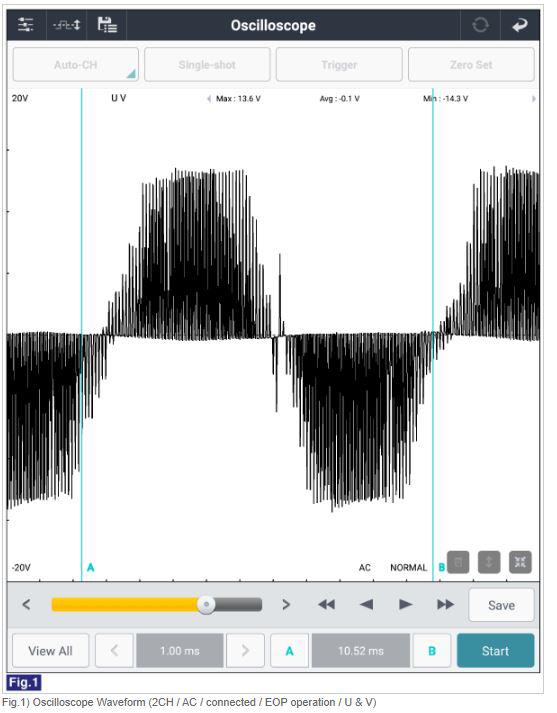Open the Auto-CH dropdown
The image size is (557, 713).
click(x=75, y=65)
